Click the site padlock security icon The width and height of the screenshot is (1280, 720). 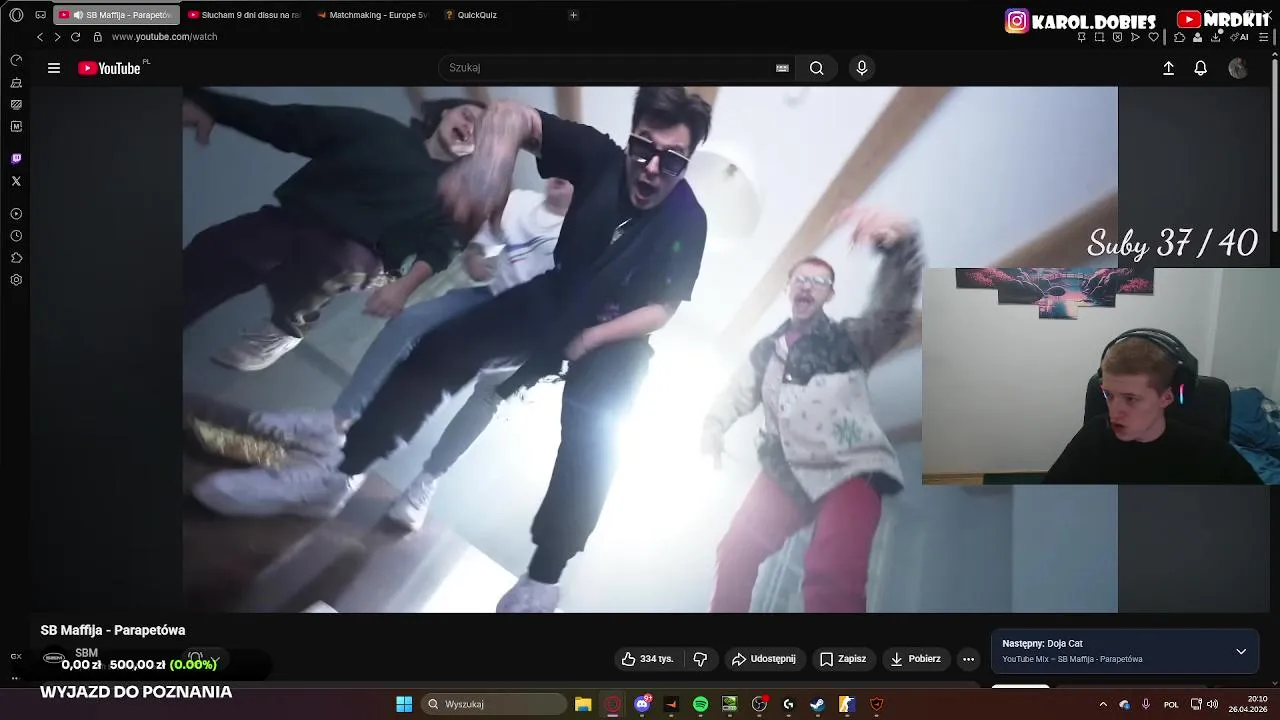(x=98, y=37)
